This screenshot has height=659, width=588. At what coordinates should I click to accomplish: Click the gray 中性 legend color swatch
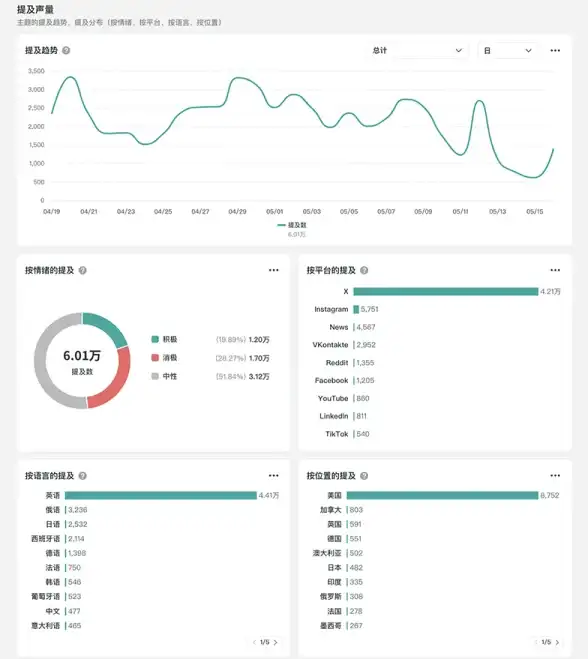[x=155, y=376]
